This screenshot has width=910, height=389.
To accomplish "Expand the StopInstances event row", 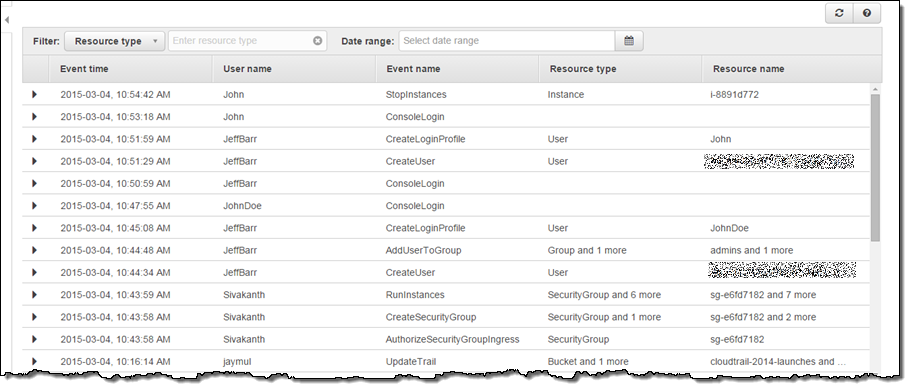I will 34,94.
